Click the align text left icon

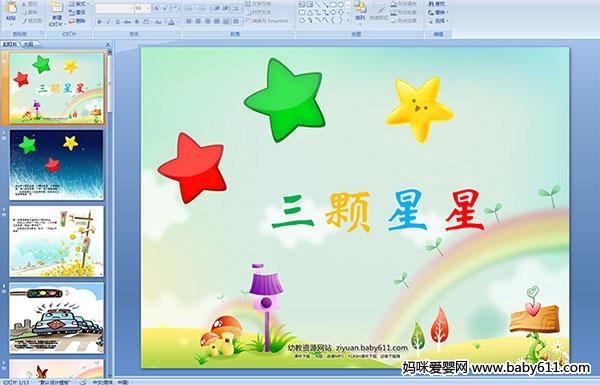189,21
